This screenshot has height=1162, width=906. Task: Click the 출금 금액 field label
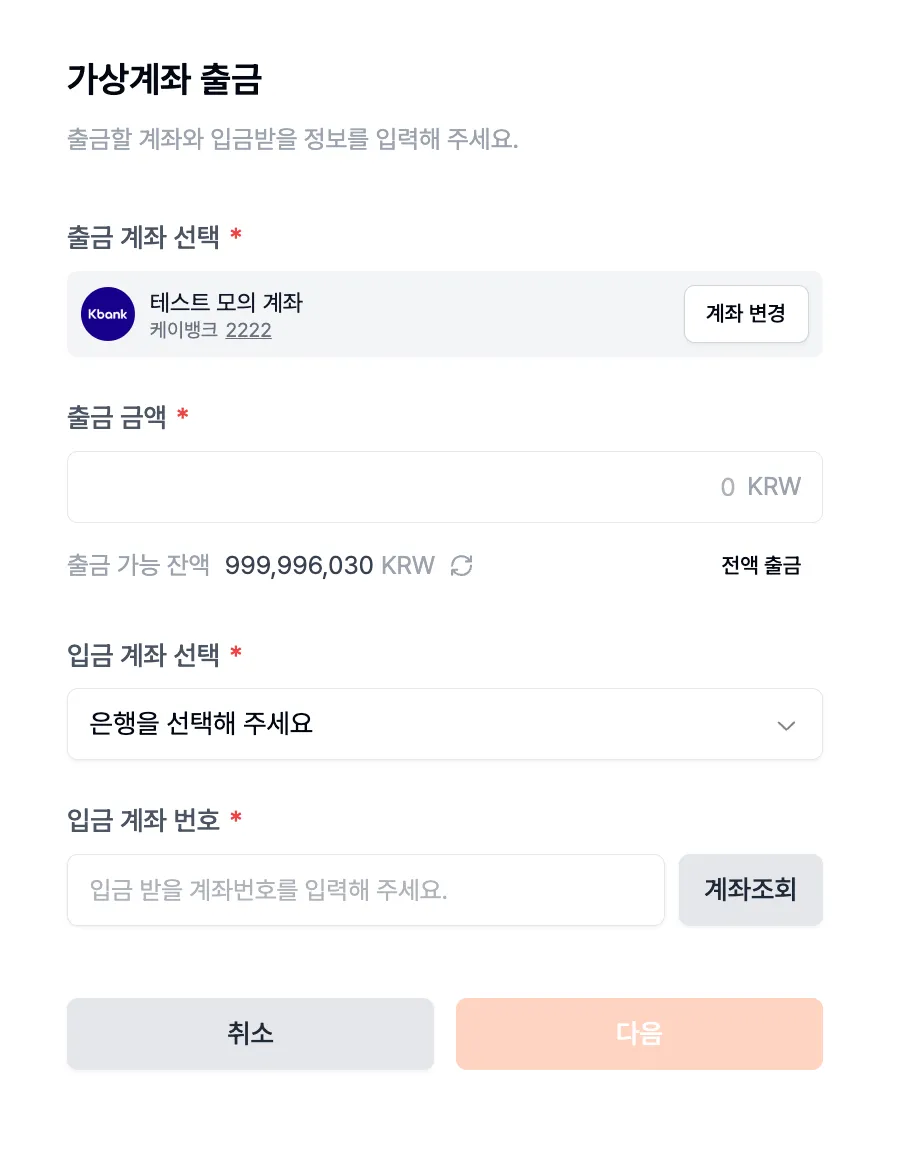click(x=117, y=416)
